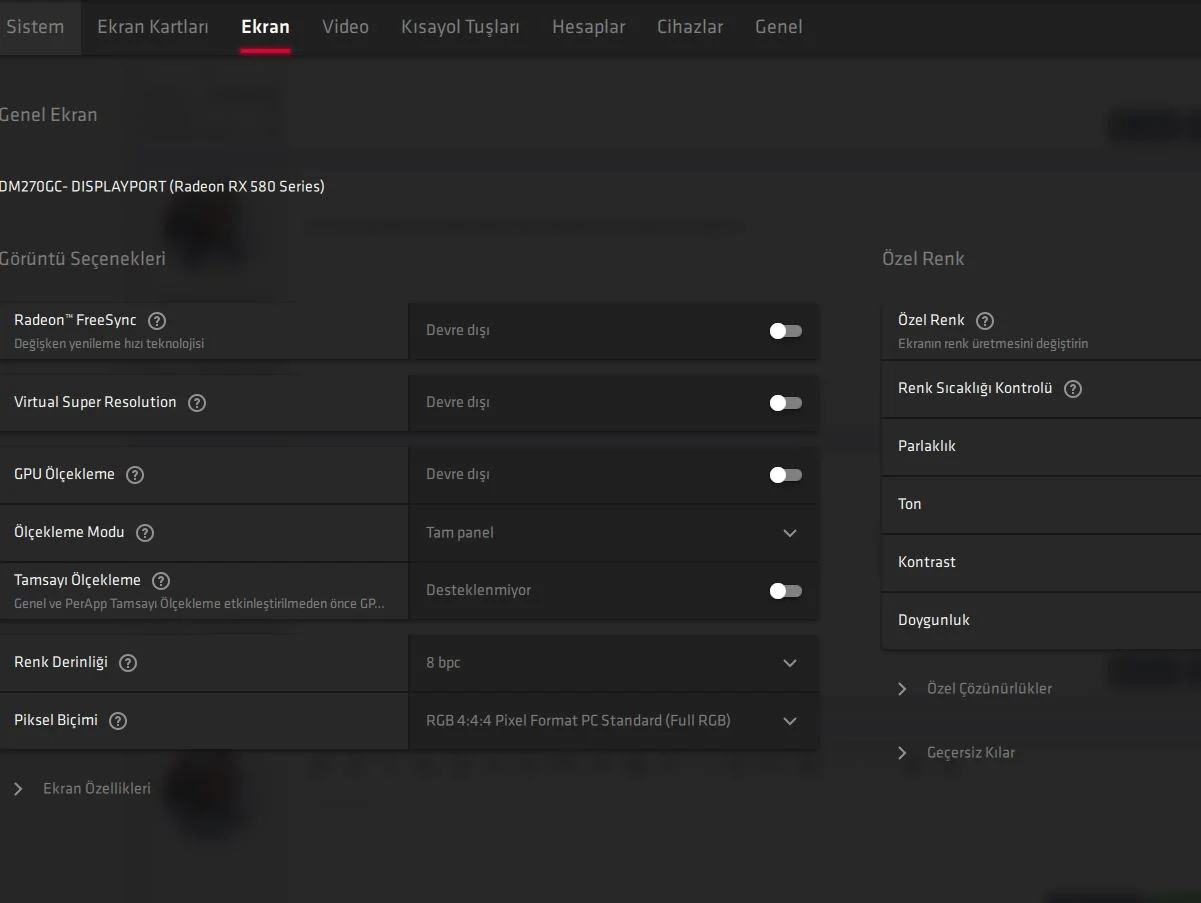Click the Renk Sıcaklığı Kontrolü help icon
The image size is (1201, 903).
(x=1072, y=389)
